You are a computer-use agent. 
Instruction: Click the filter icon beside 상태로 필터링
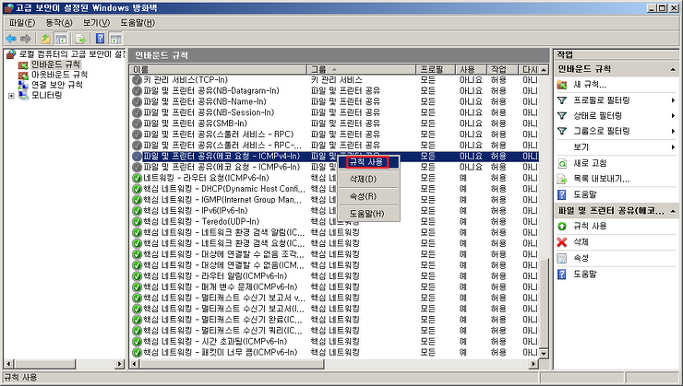tap(562, 116)
